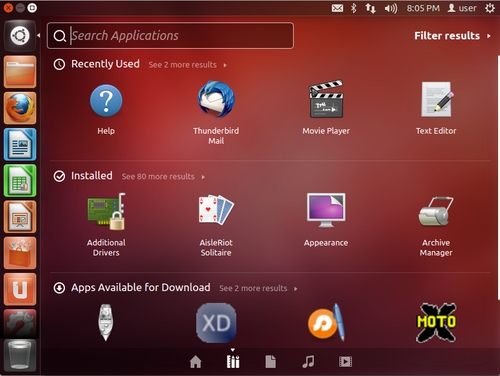Click the Recently Used section heading
This screenshot has width=500, height=376.
coord(105,64)
